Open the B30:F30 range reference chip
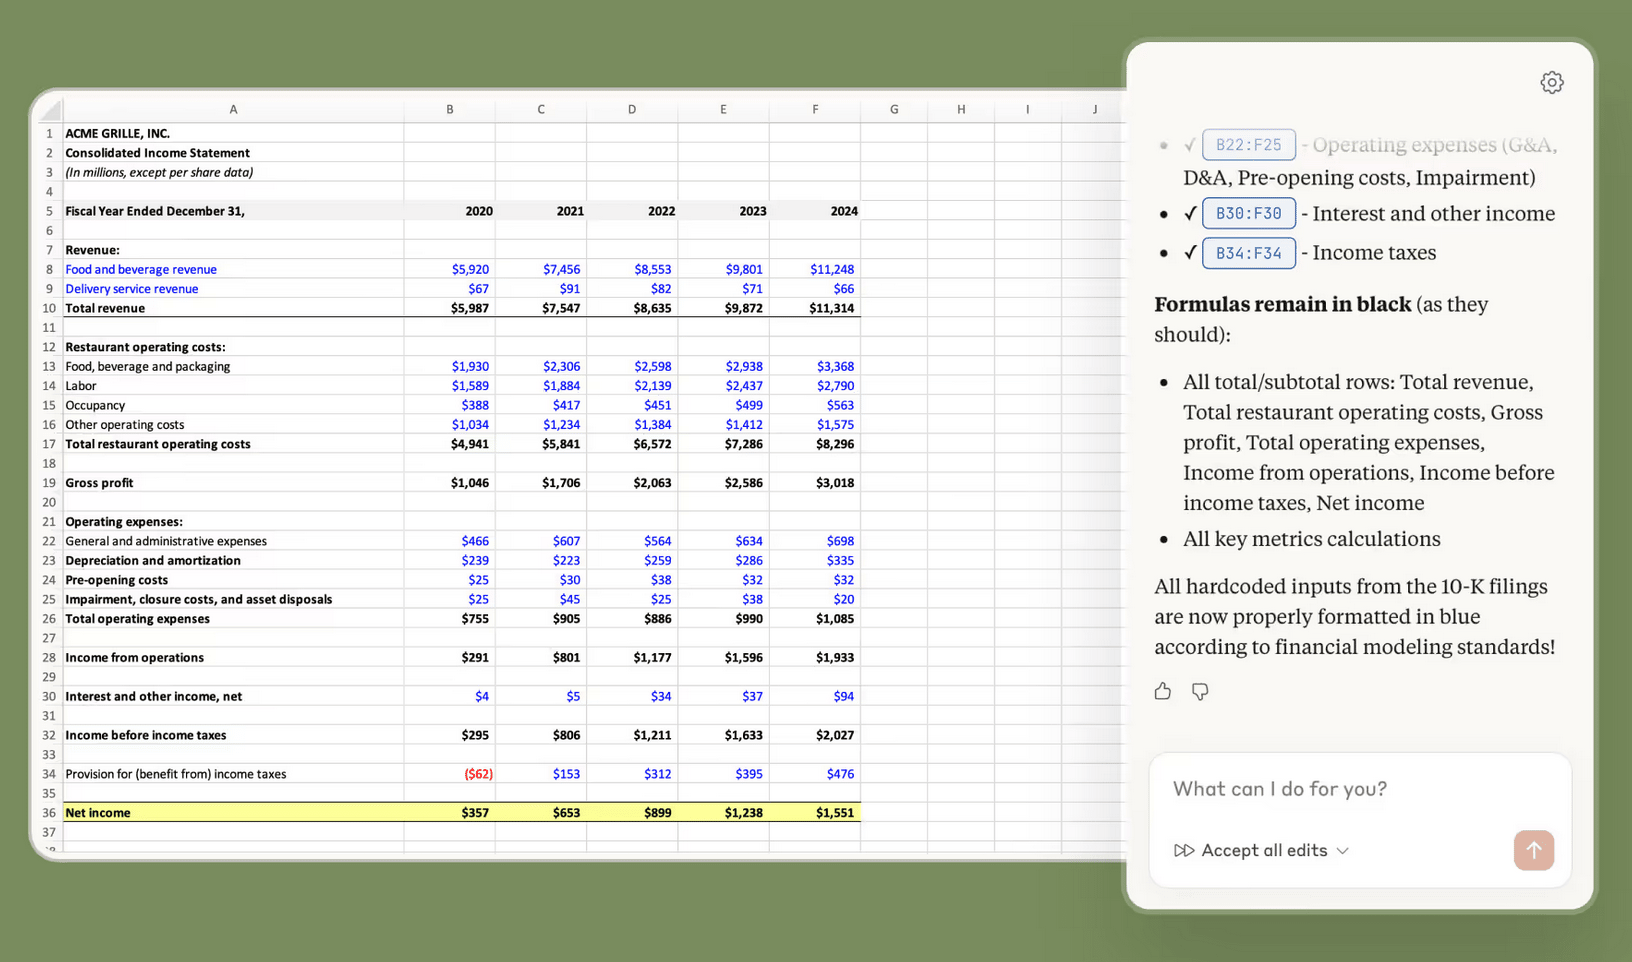Viewport: 1632px width, 962px height. pos(1248,213)
